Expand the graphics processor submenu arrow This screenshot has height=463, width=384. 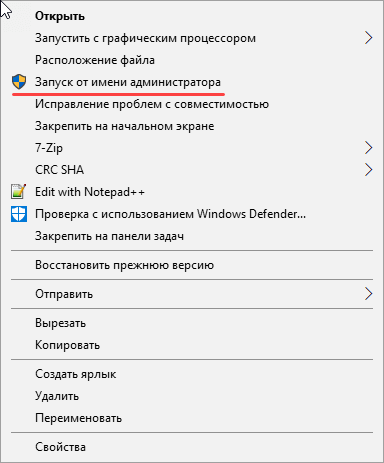pos(368,38)
